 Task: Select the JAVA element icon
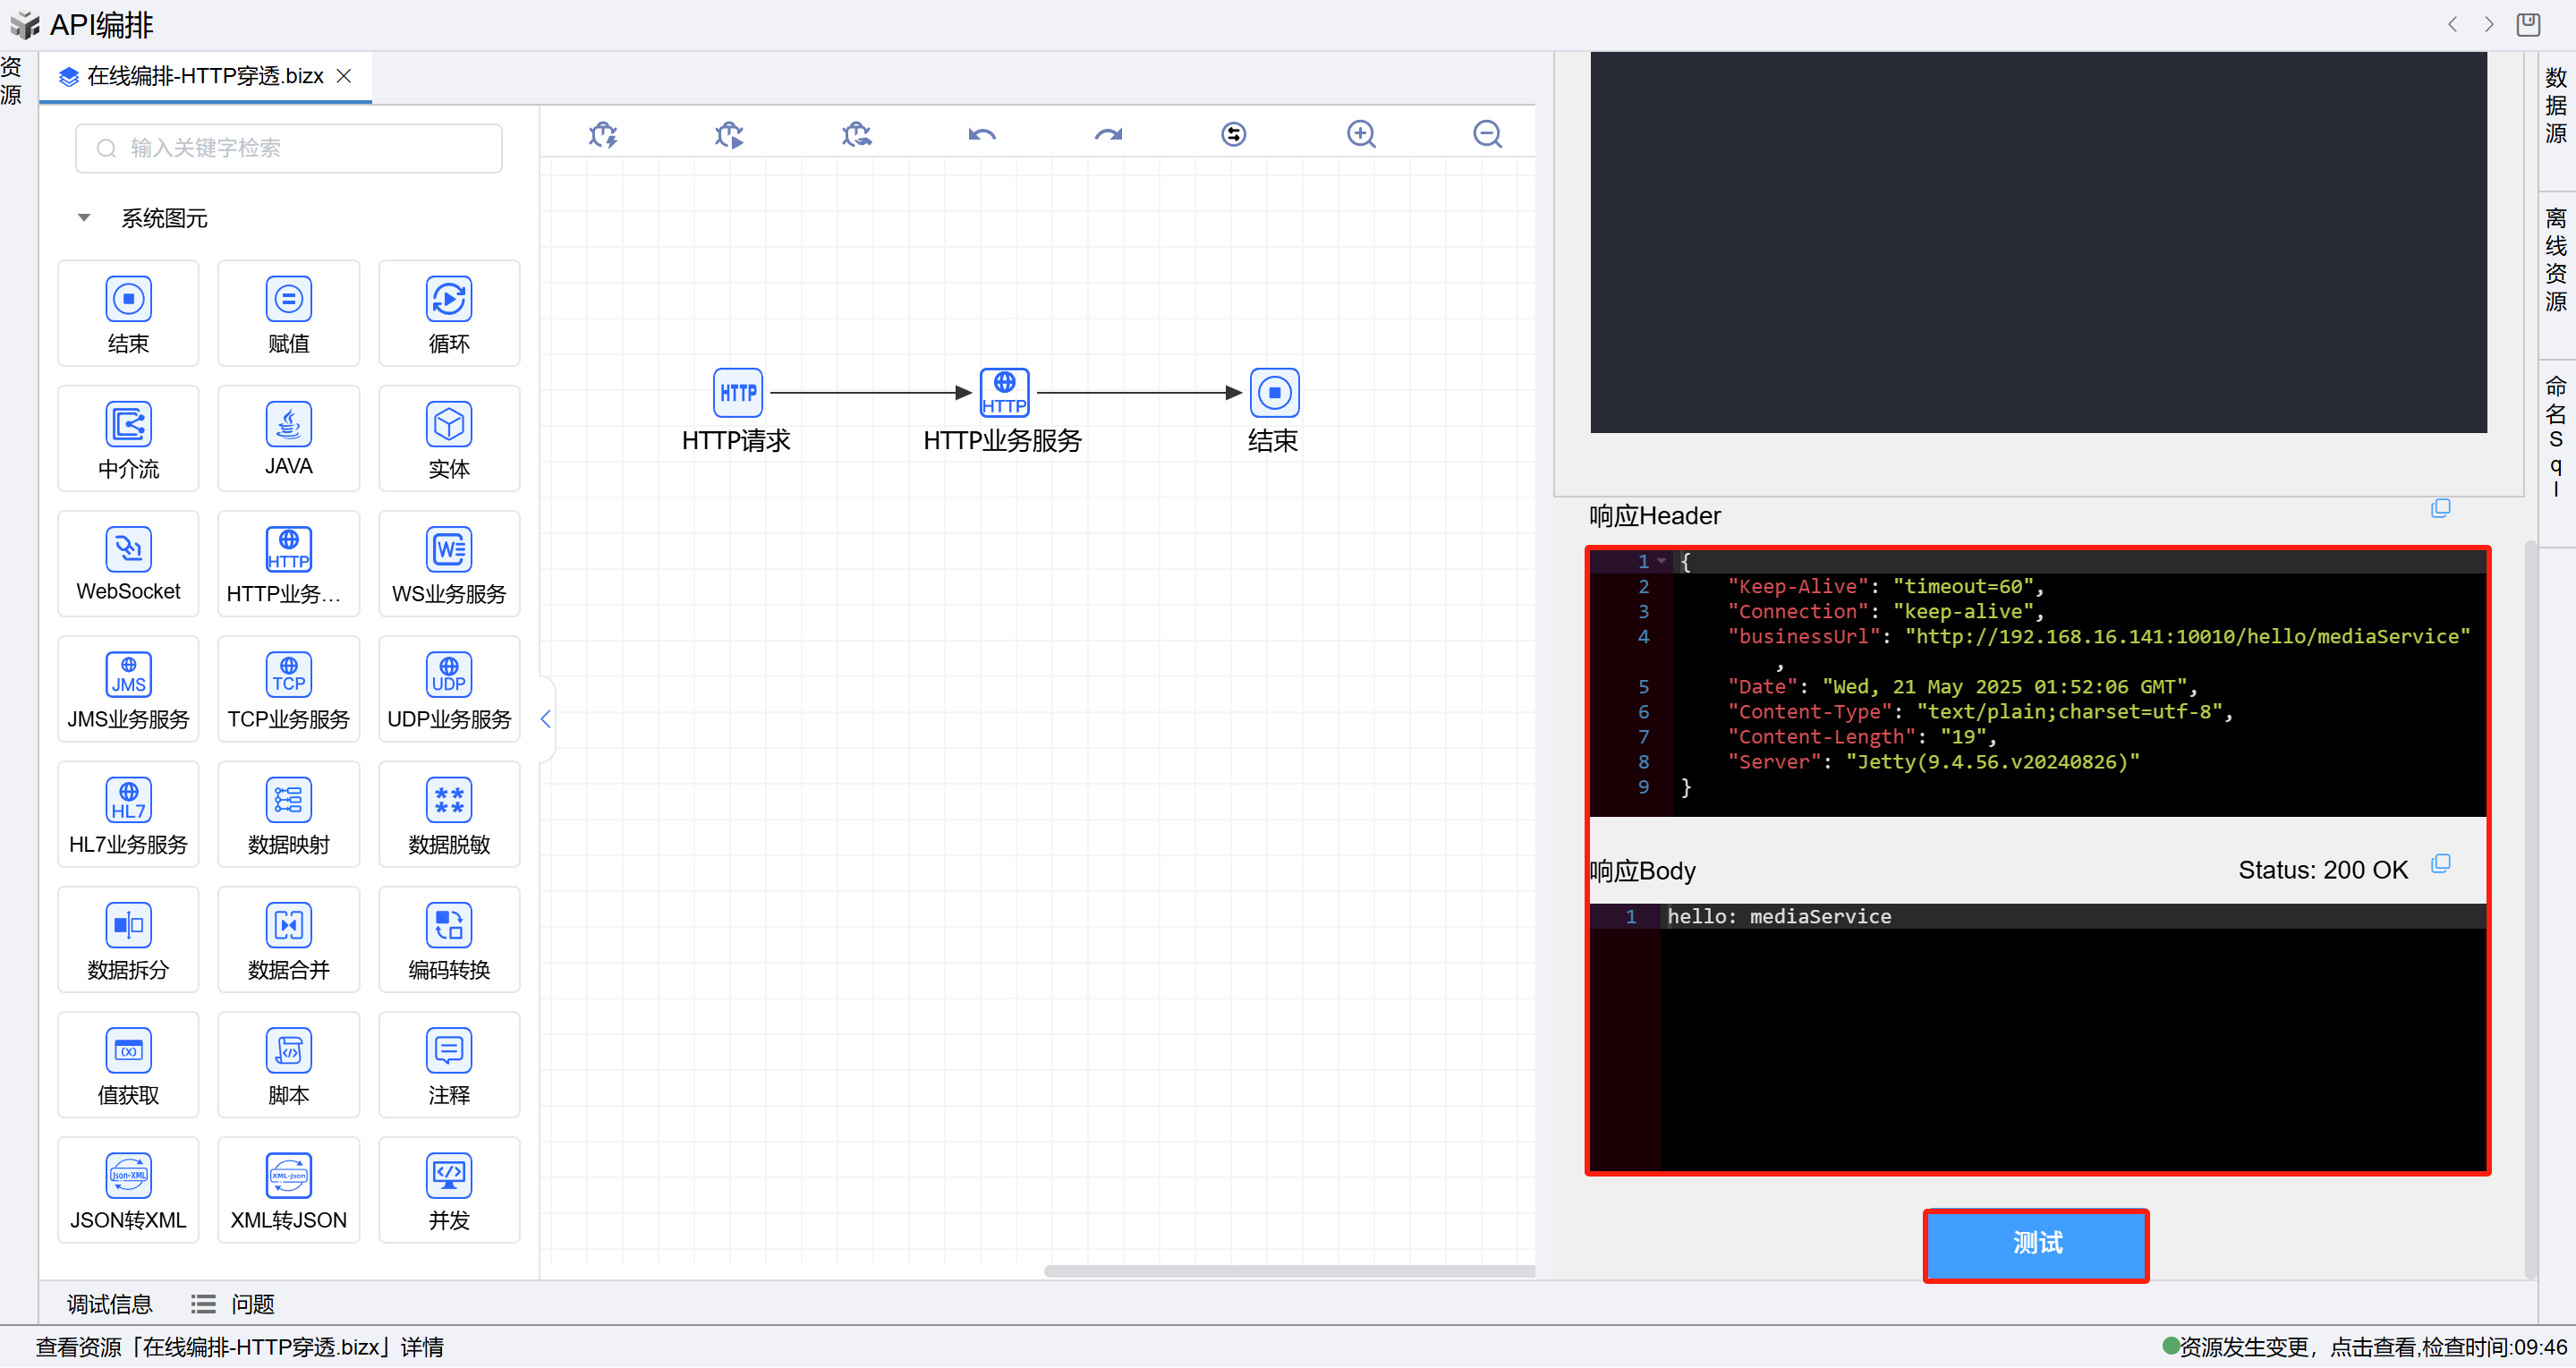(x=288, y=424)
